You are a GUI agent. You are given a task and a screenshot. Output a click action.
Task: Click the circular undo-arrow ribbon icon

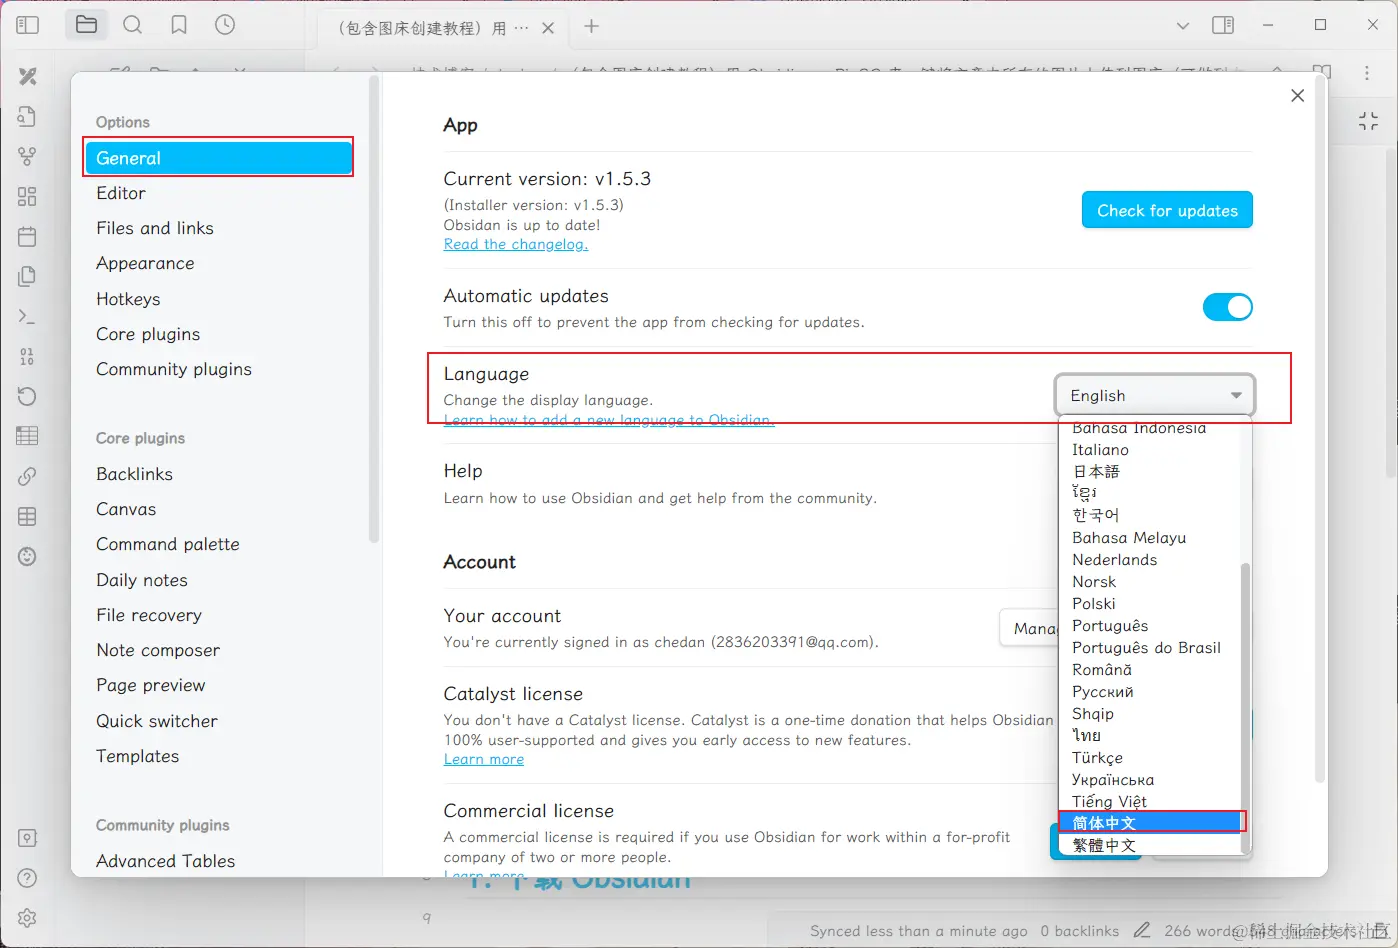point(27,396)
